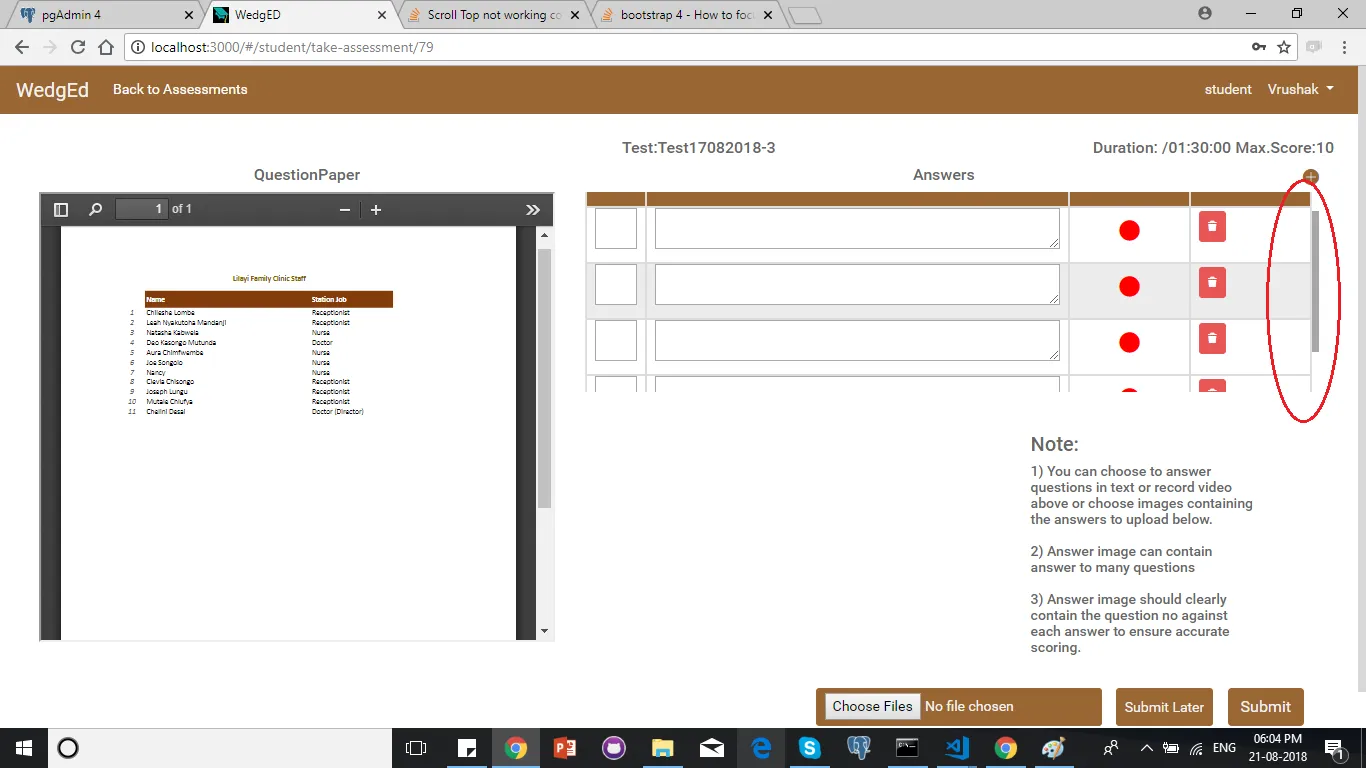Reload the current page

coord(78,47)
